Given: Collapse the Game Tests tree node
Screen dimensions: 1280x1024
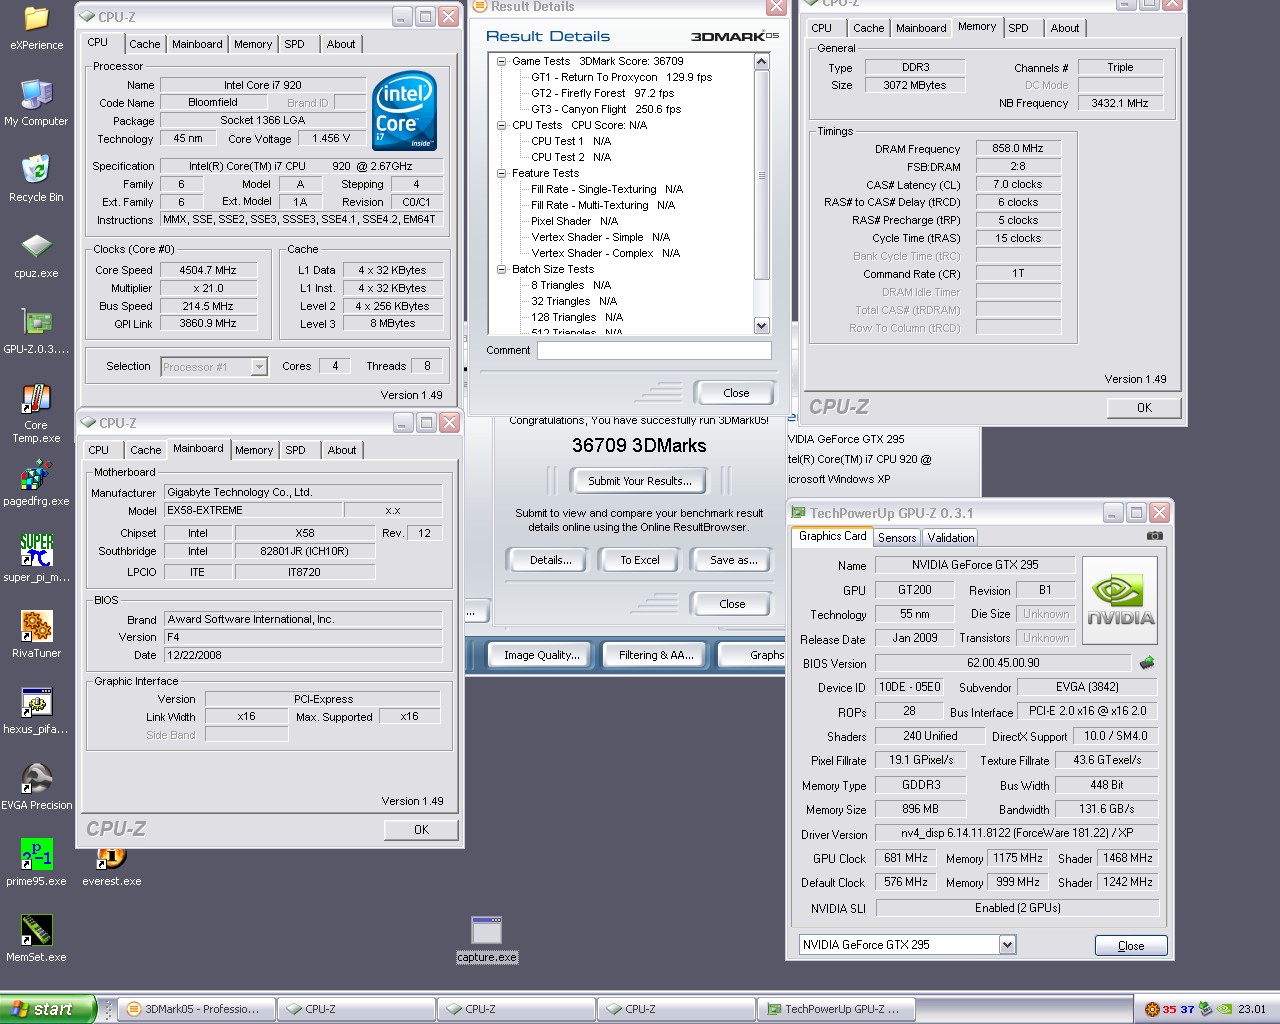Looking at the screenshot, I should 502,61.
